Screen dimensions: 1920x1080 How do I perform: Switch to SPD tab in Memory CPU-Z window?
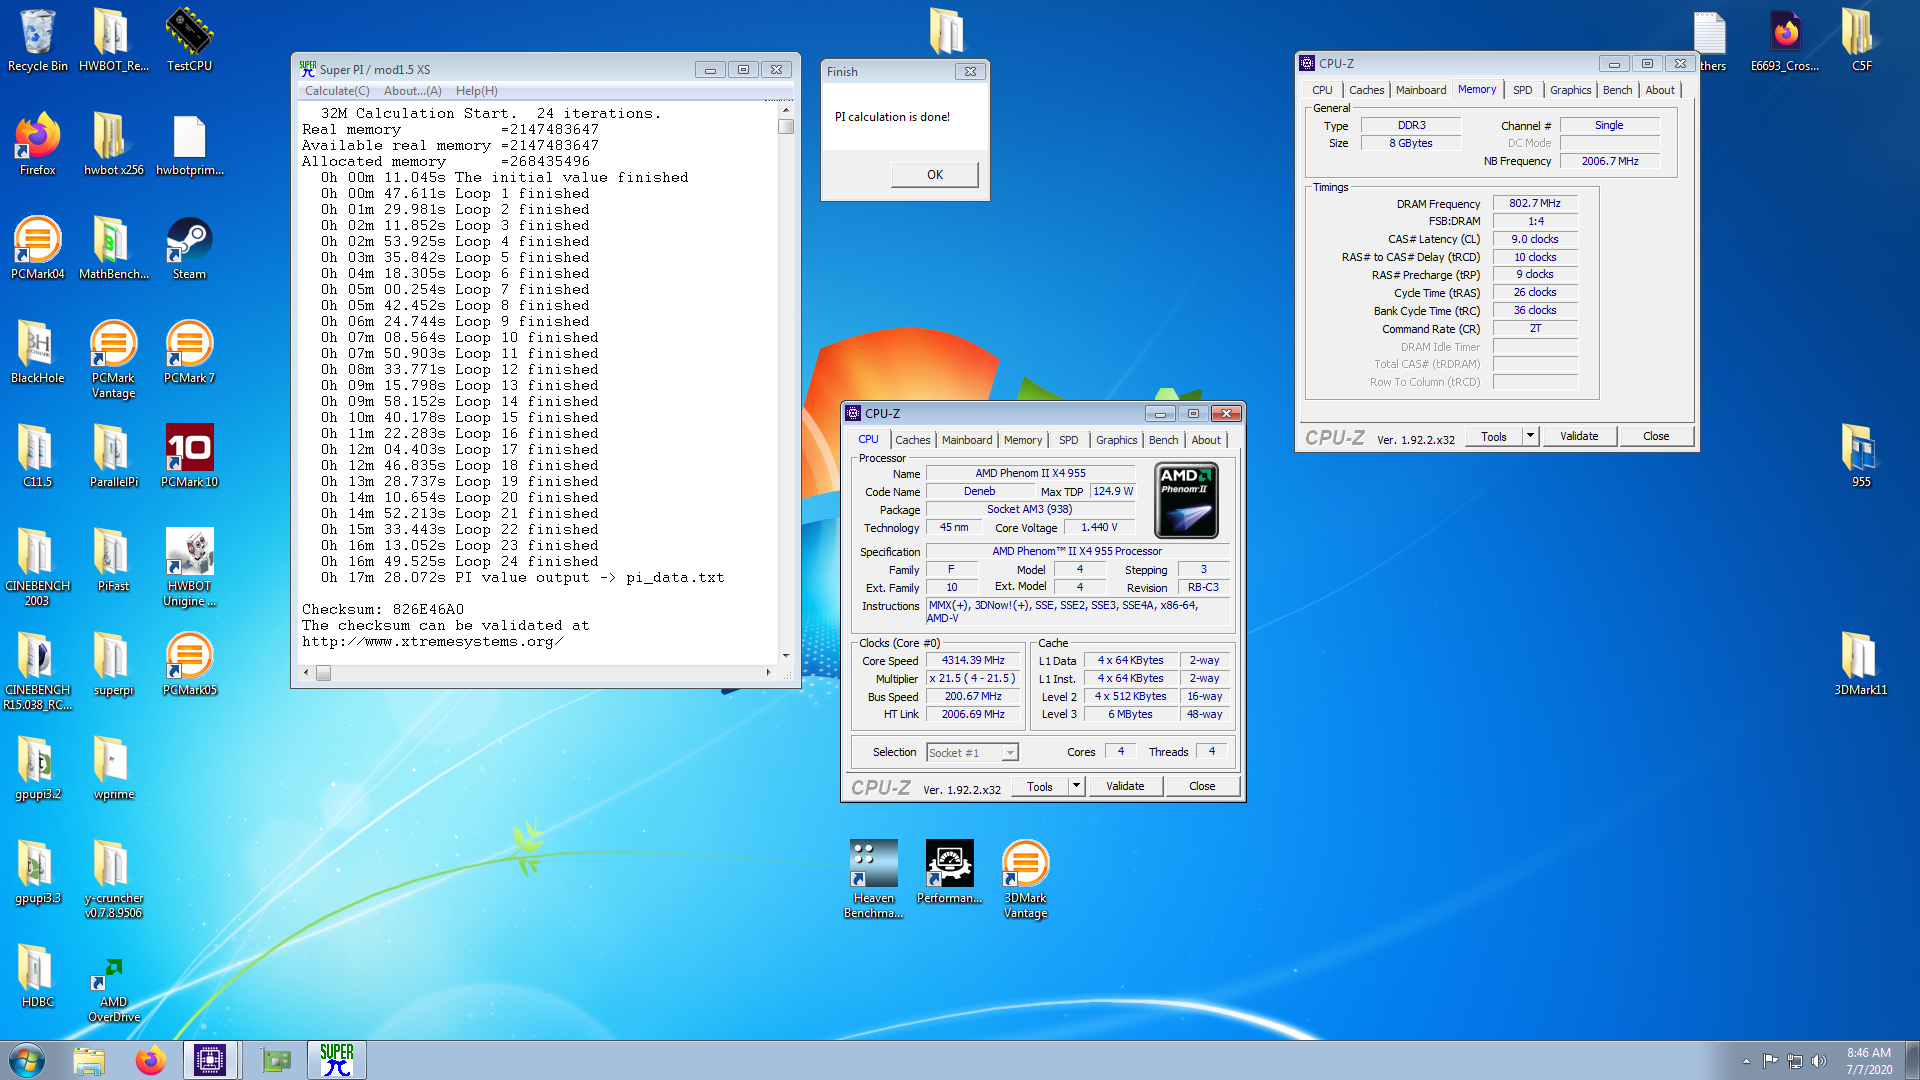1522,90
